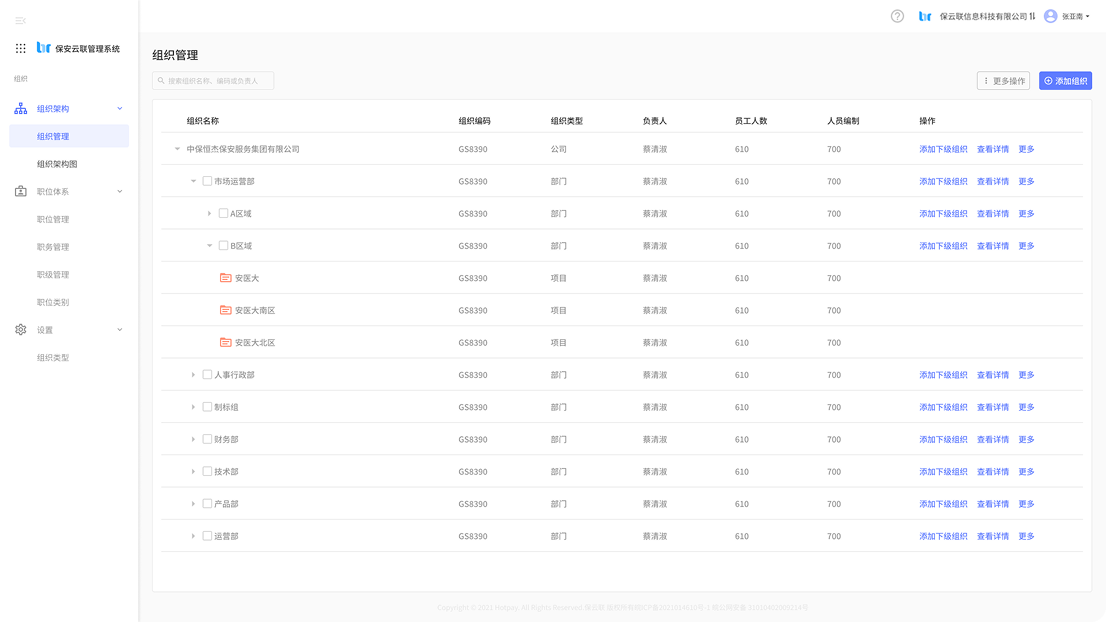Click 查看详情 link for 产品部
The image size is (1106, 623).
(992, 504)
